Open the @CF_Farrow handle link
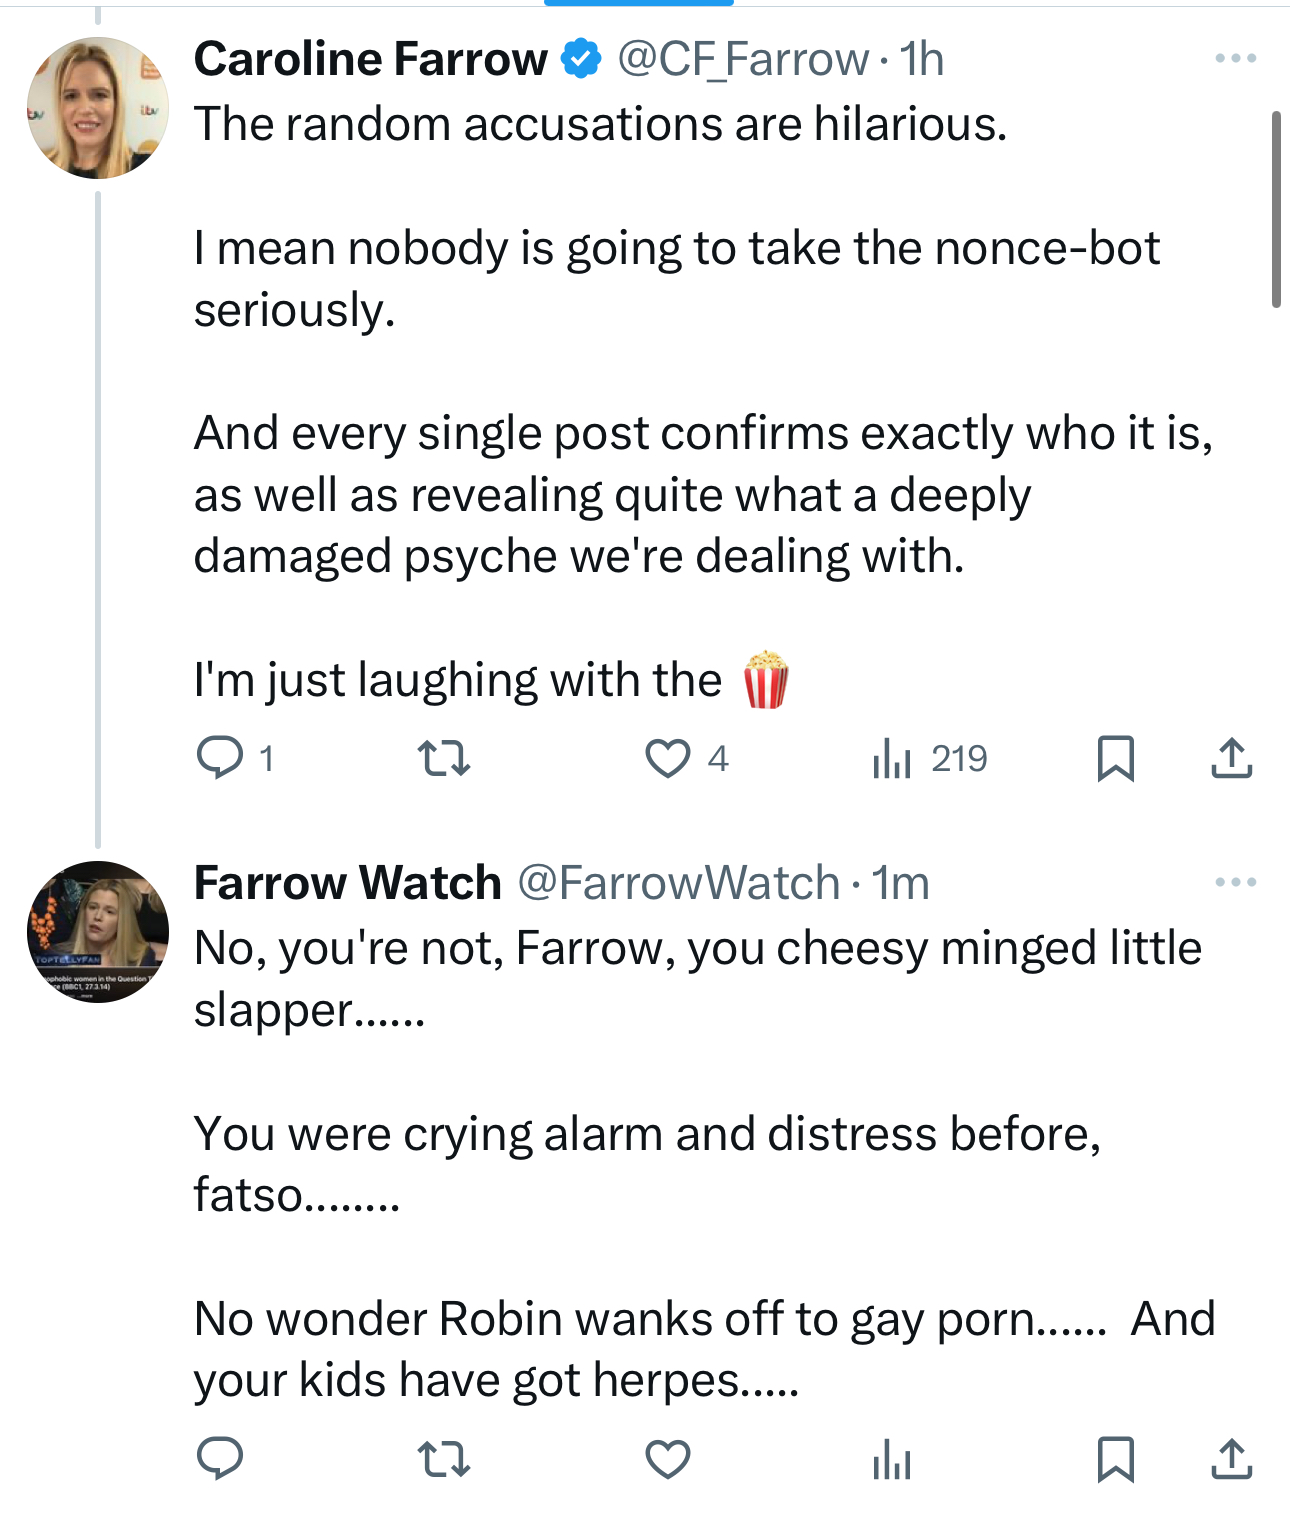This screenshot has height=1514, width=1290. (743, 59)
